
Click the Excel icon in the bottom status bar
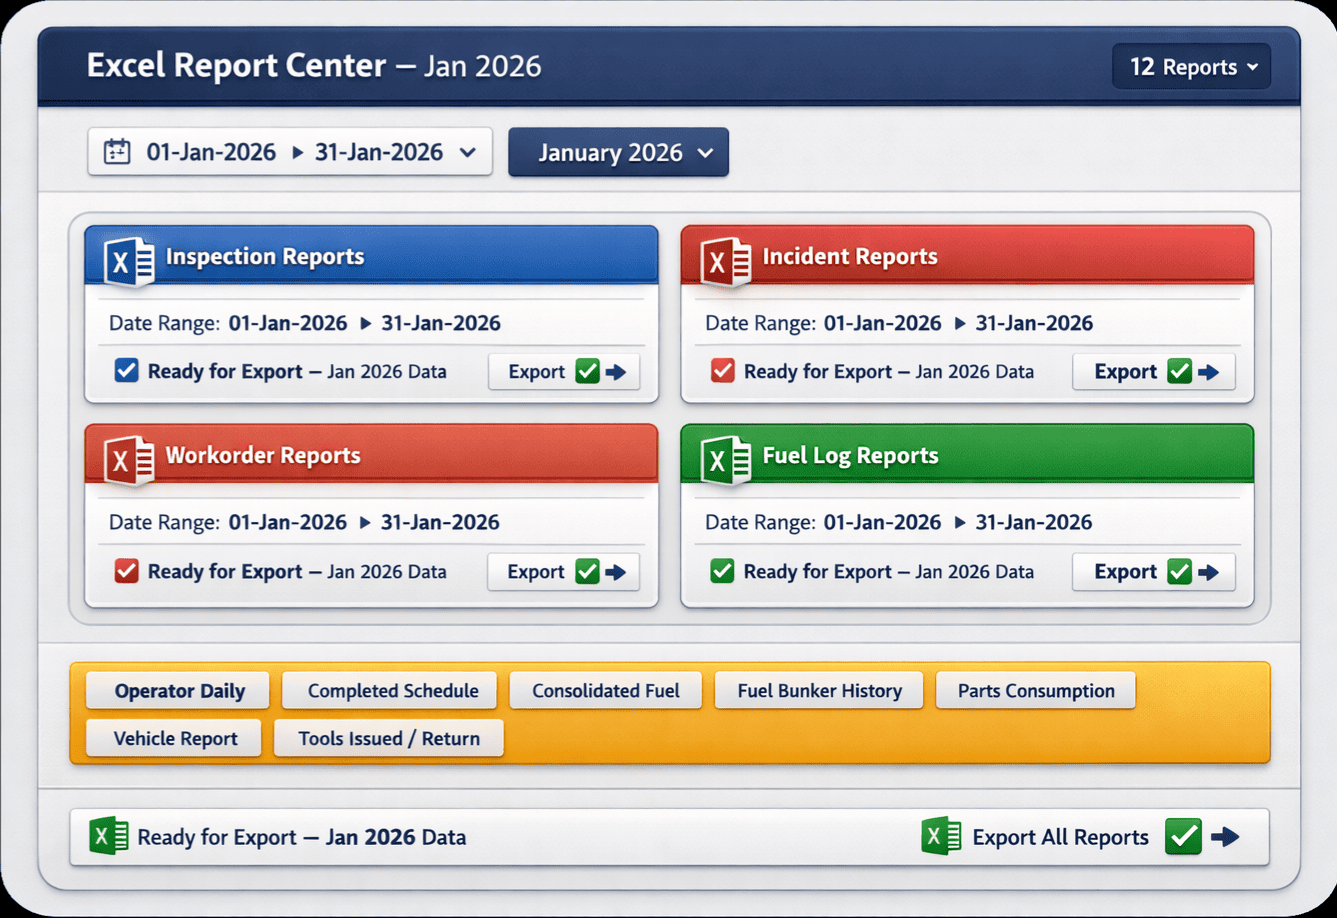click(109, 836)
